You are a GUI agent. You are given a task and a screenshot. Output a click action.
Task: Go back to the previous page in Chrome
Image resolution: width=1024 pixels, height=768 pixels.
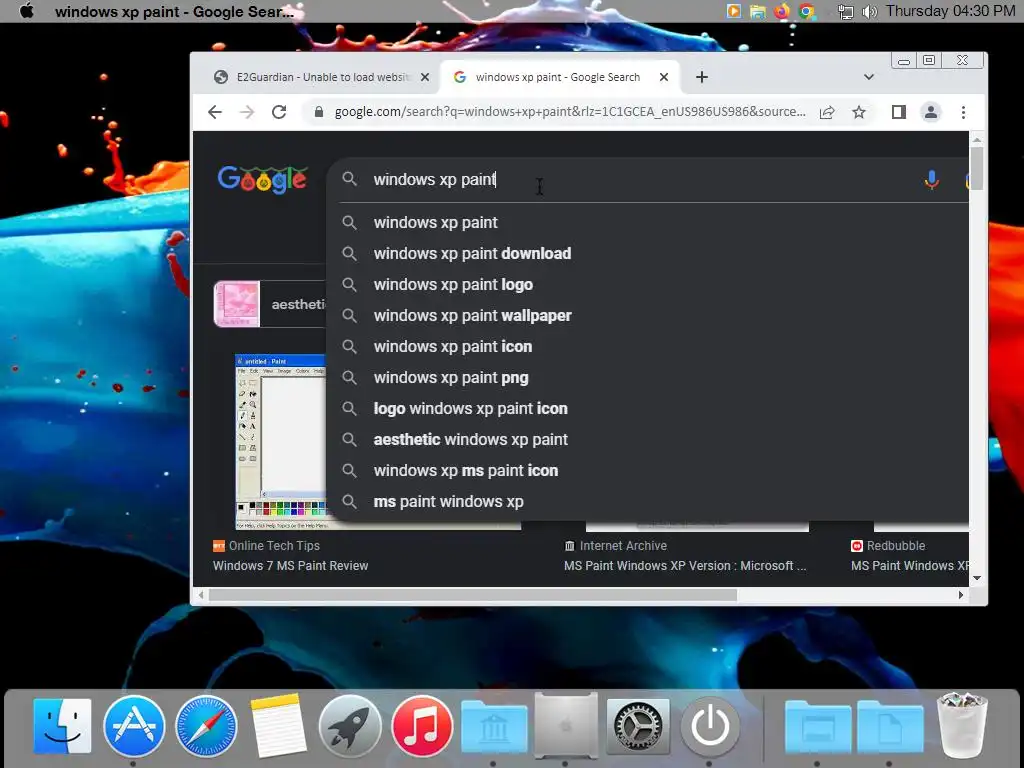click(x=215, y=112)
